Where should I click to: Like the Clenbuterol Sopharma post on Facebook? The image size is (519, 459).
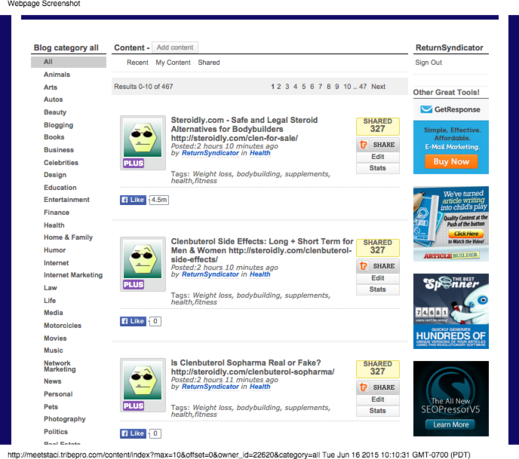click(133, 434)
